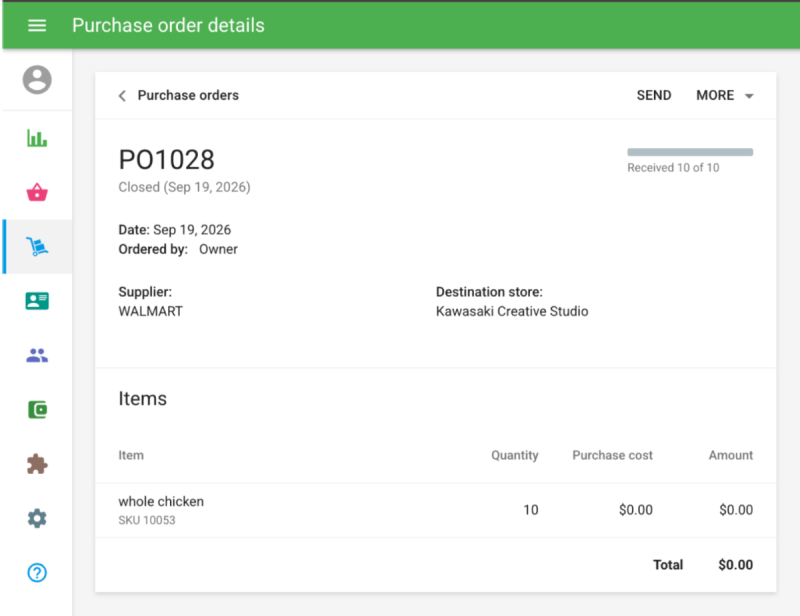
Task: Open the user account profile icon
Action: (37, 80)
